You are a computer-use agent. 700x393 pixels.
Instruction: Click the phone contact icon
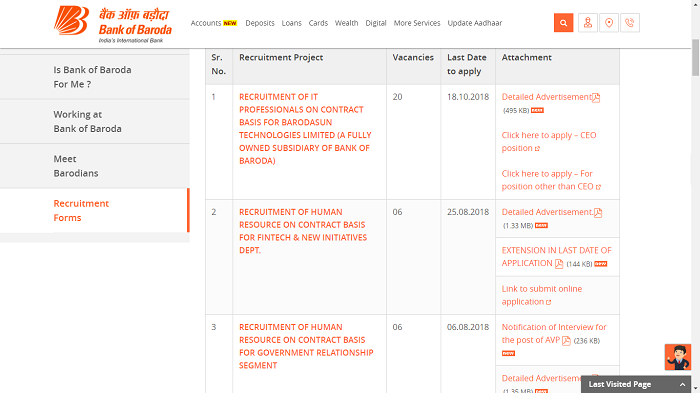[x=629, y=23]
